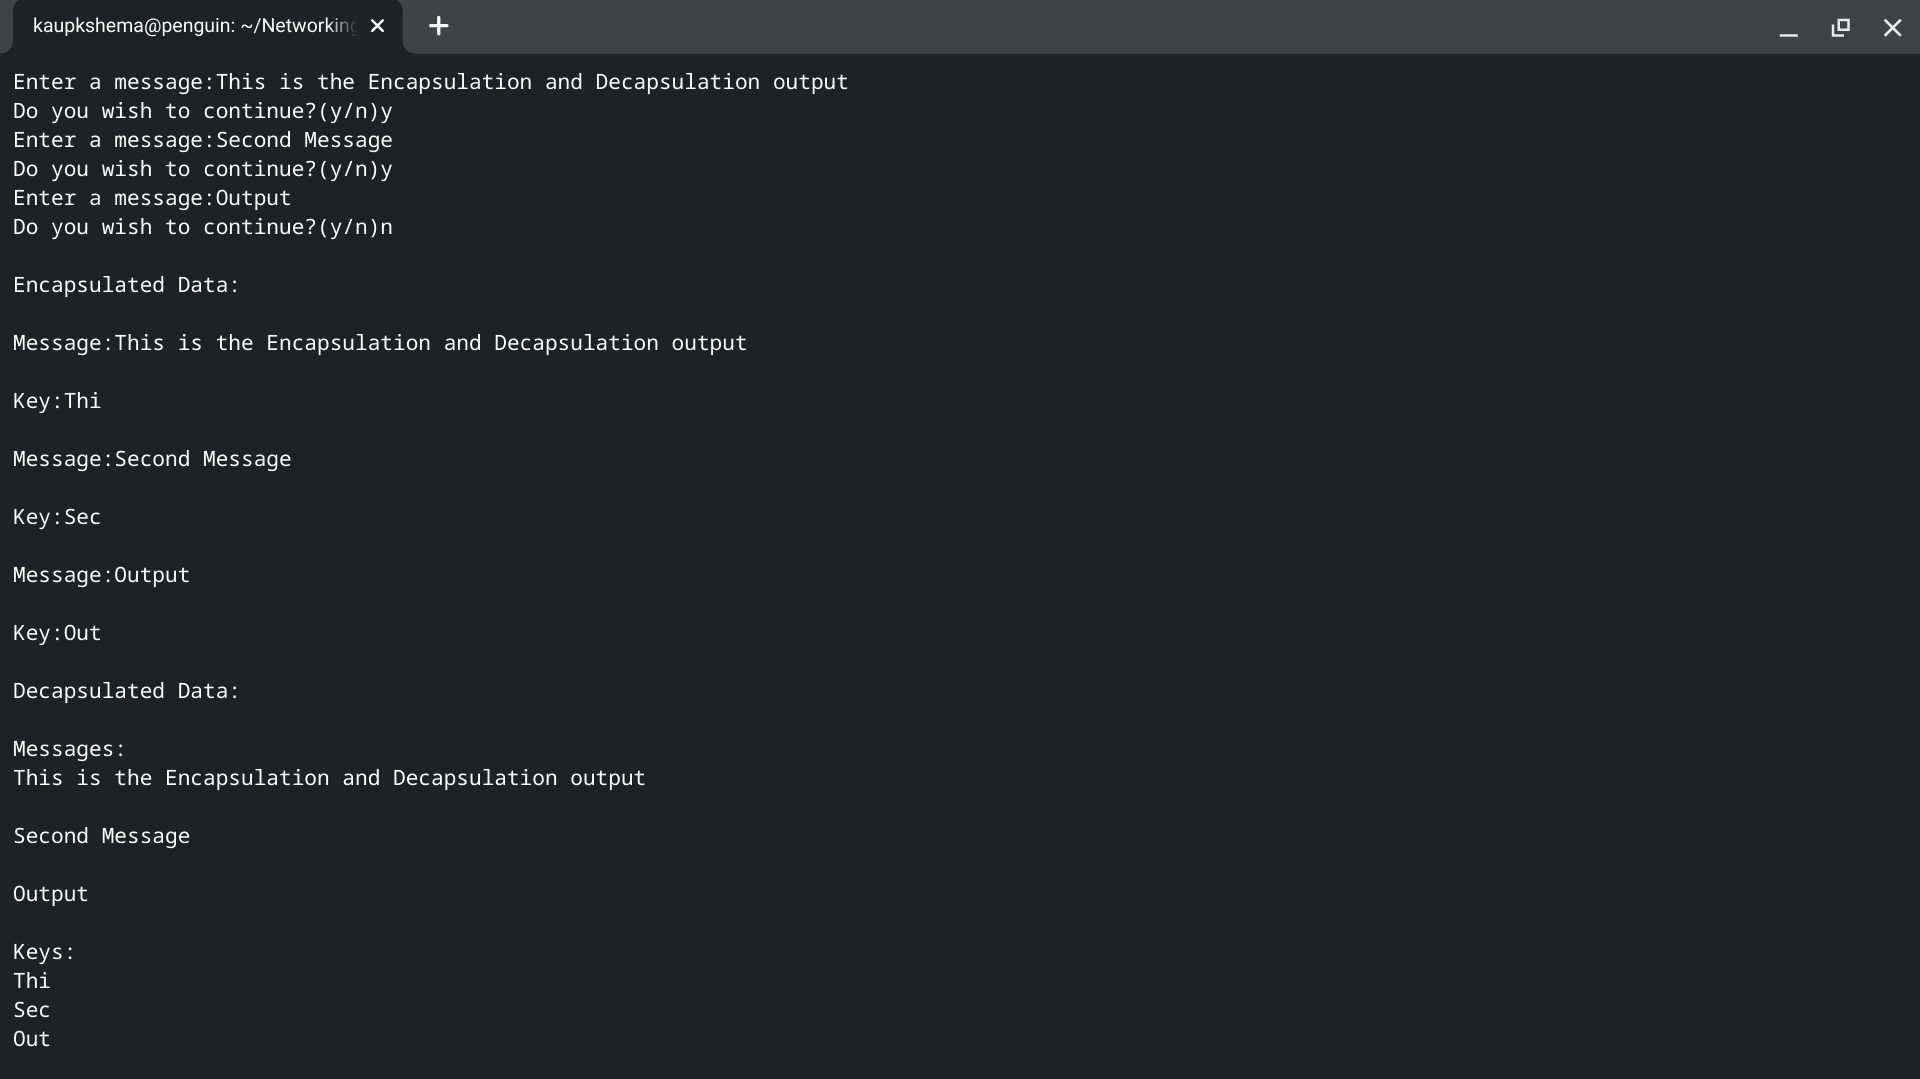Viewport: 1920px width, 1079px height.
Task: Click the 'Enter a message:Second Message' prompt line
Action: 202,140
